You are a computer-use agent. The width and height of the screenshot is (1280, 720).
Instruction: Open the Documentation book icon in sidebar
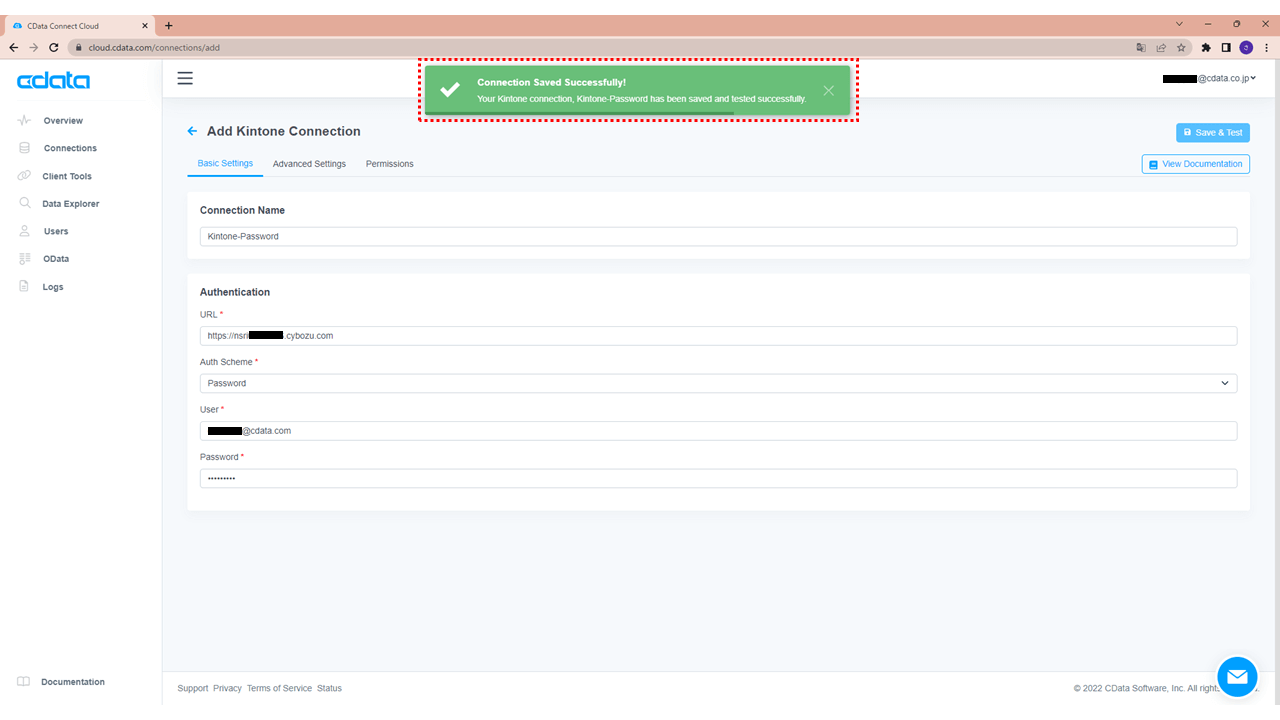[24, 682]
